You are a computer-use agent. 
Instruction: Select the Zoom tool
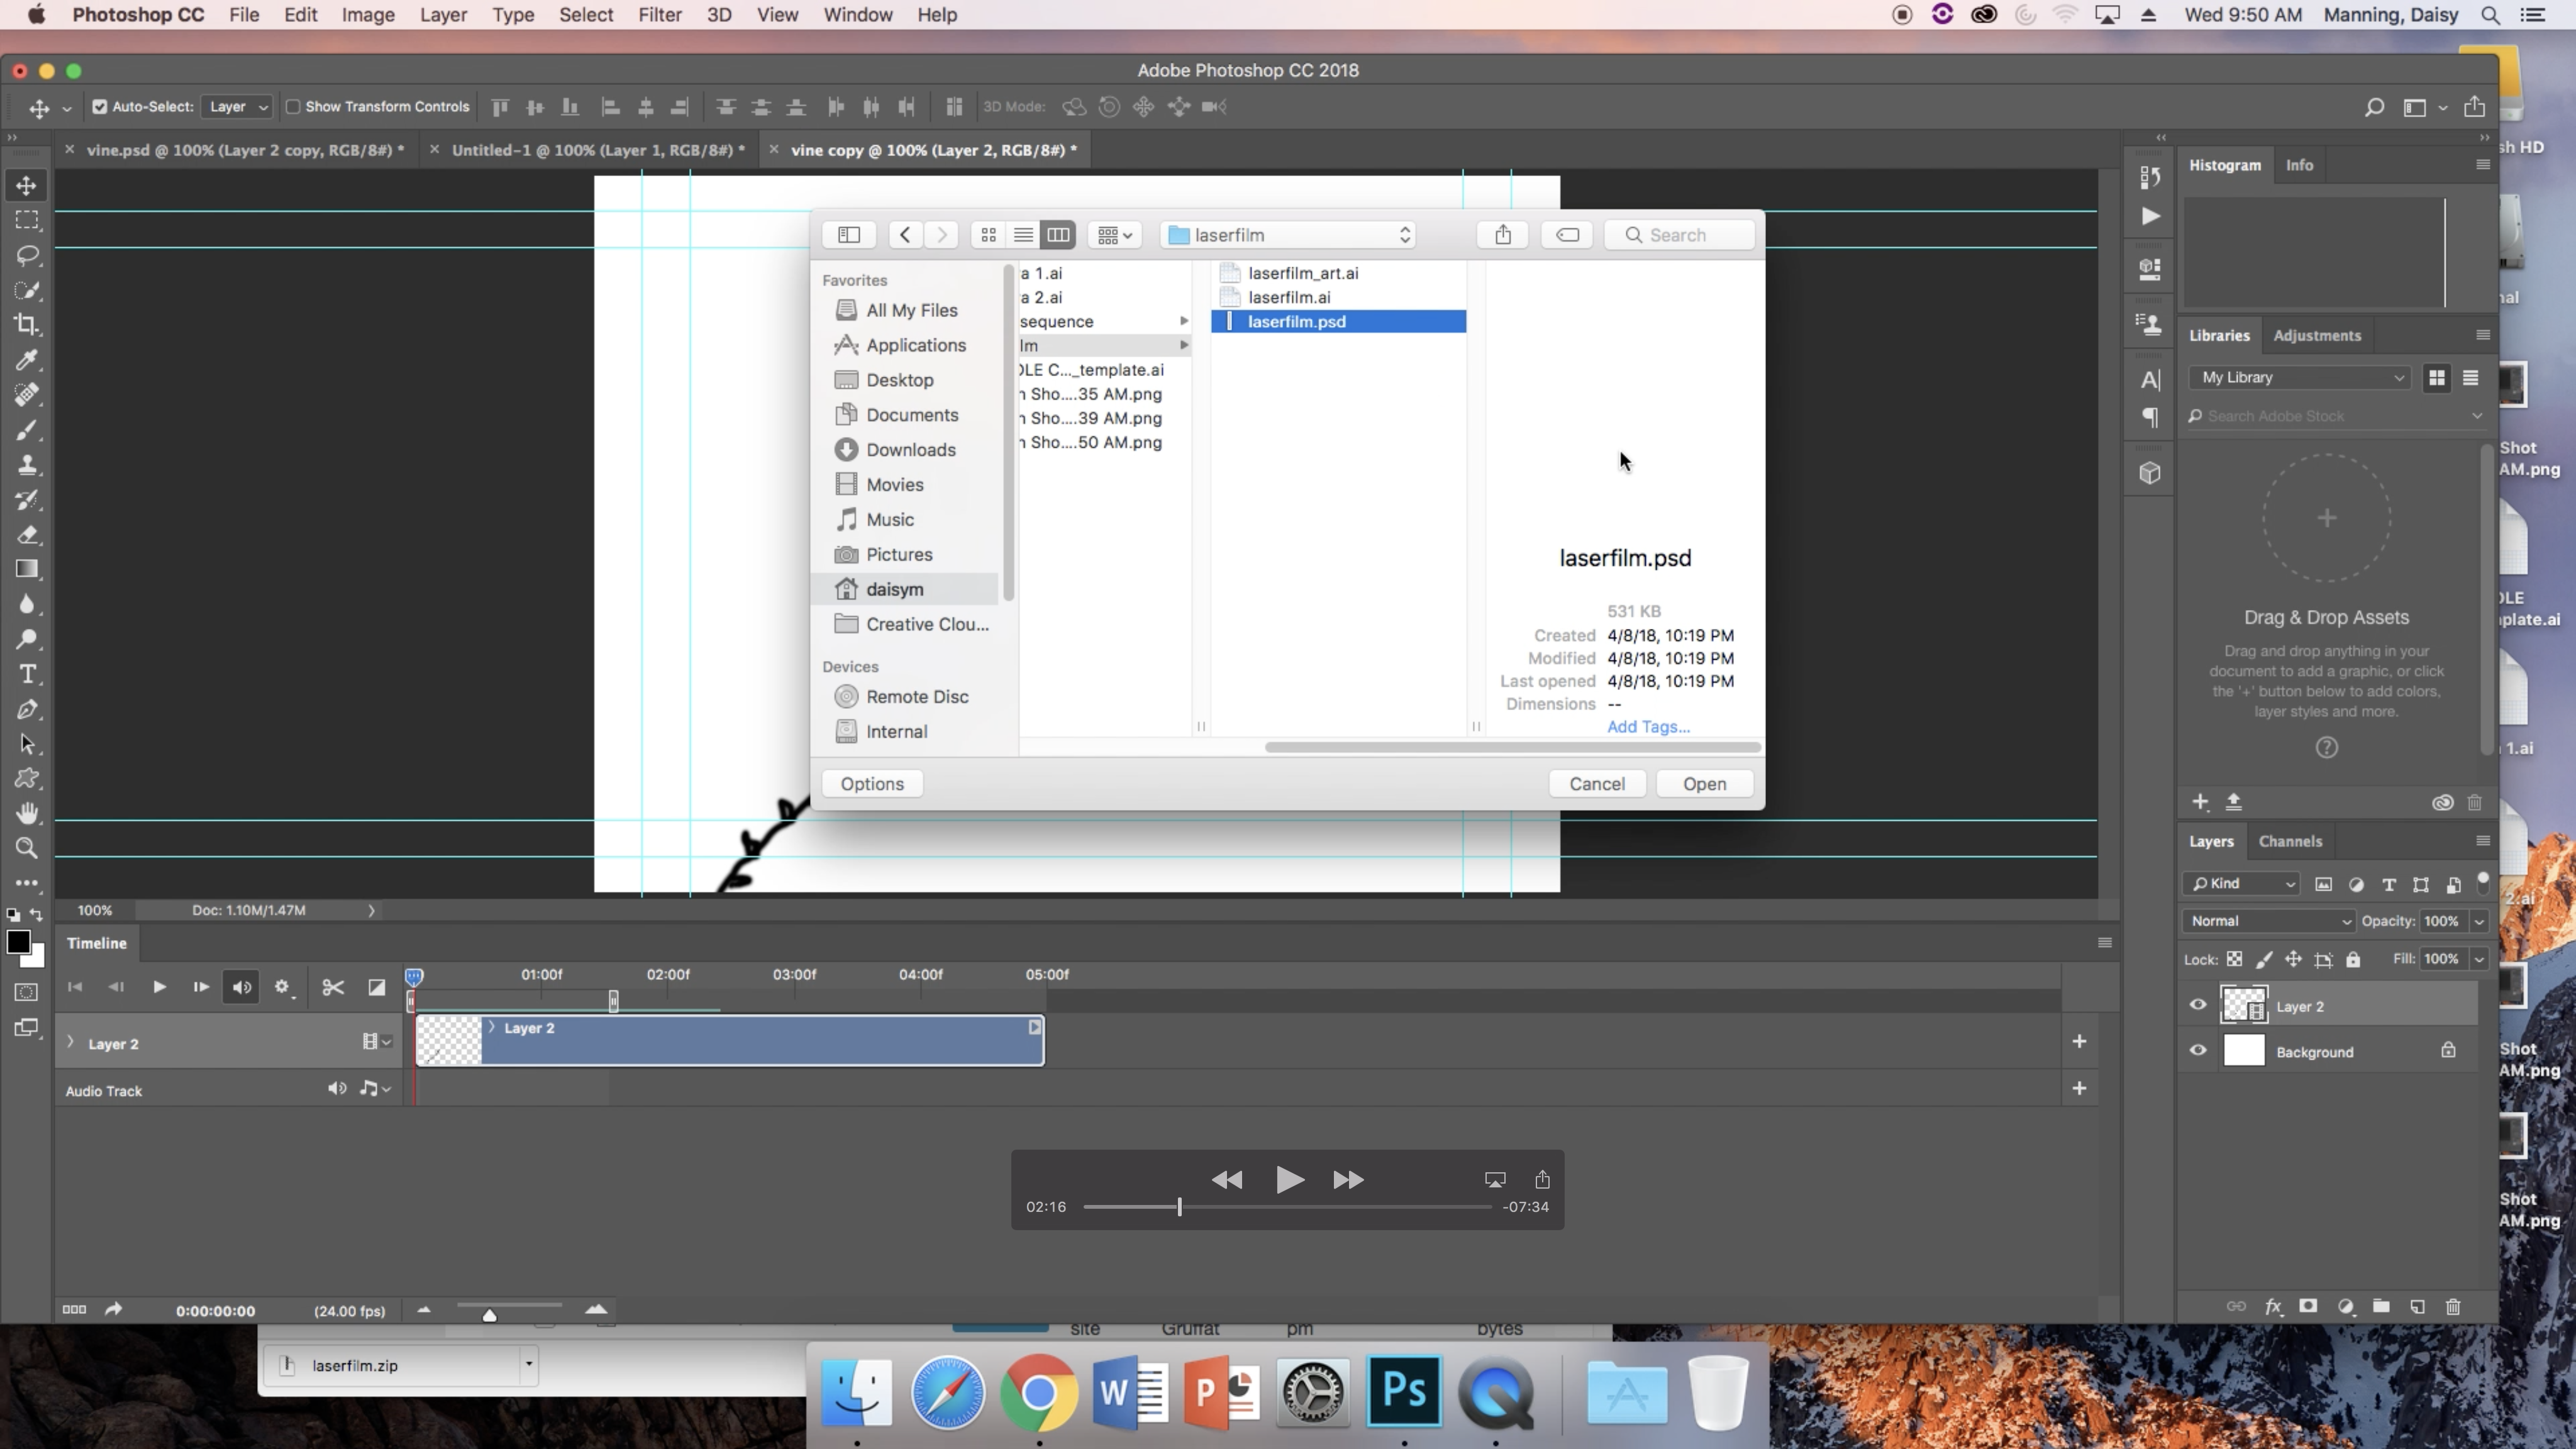click(27, 848)
